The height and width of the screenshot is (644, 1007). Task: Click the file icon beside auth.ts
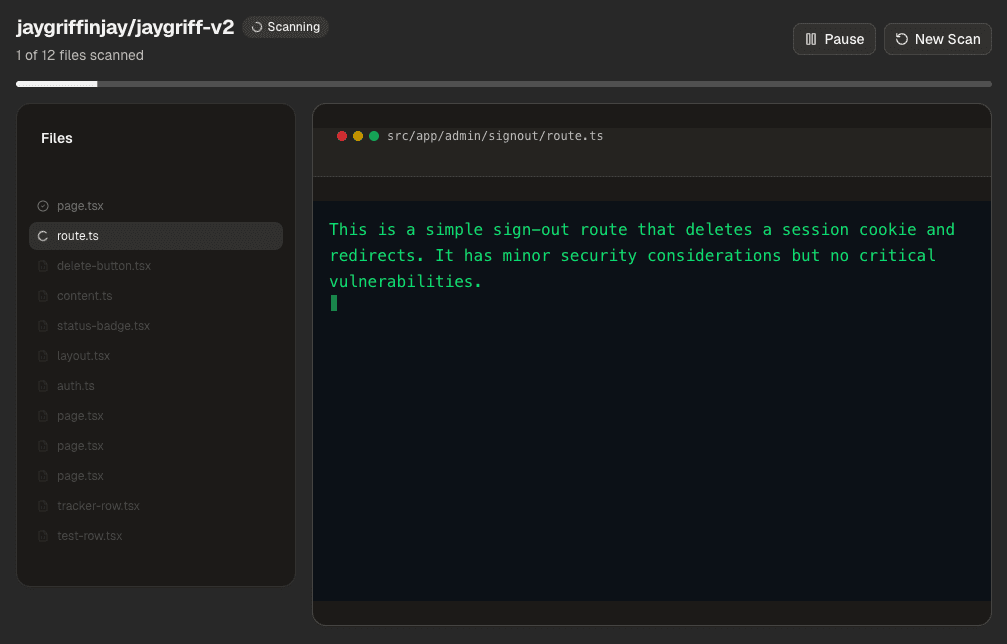click(x=43, y=386)
